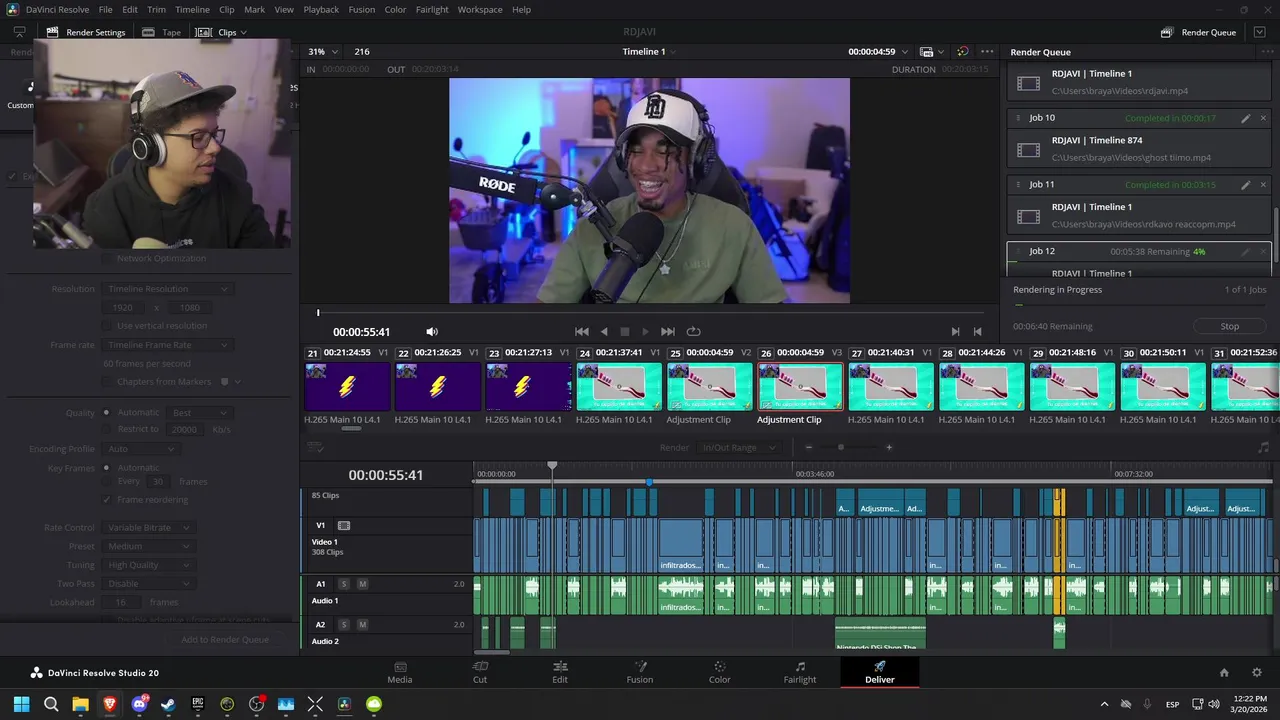The image size is (1280, 720).
Task: Mute the Audio 1 track
Action: [362, 584]
